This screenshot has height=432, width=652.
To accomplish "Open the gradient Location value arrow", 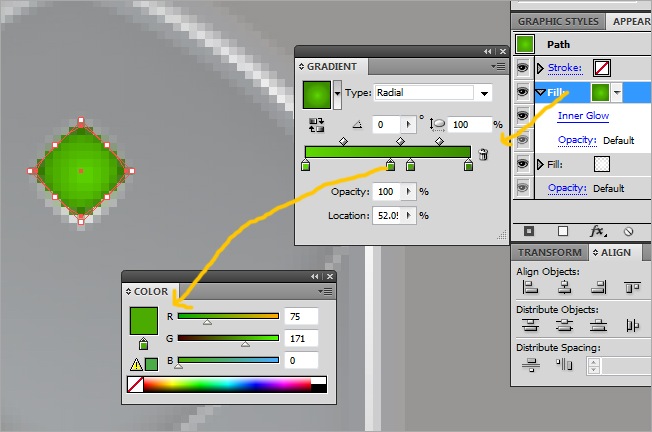I will [x=408, y=216].
